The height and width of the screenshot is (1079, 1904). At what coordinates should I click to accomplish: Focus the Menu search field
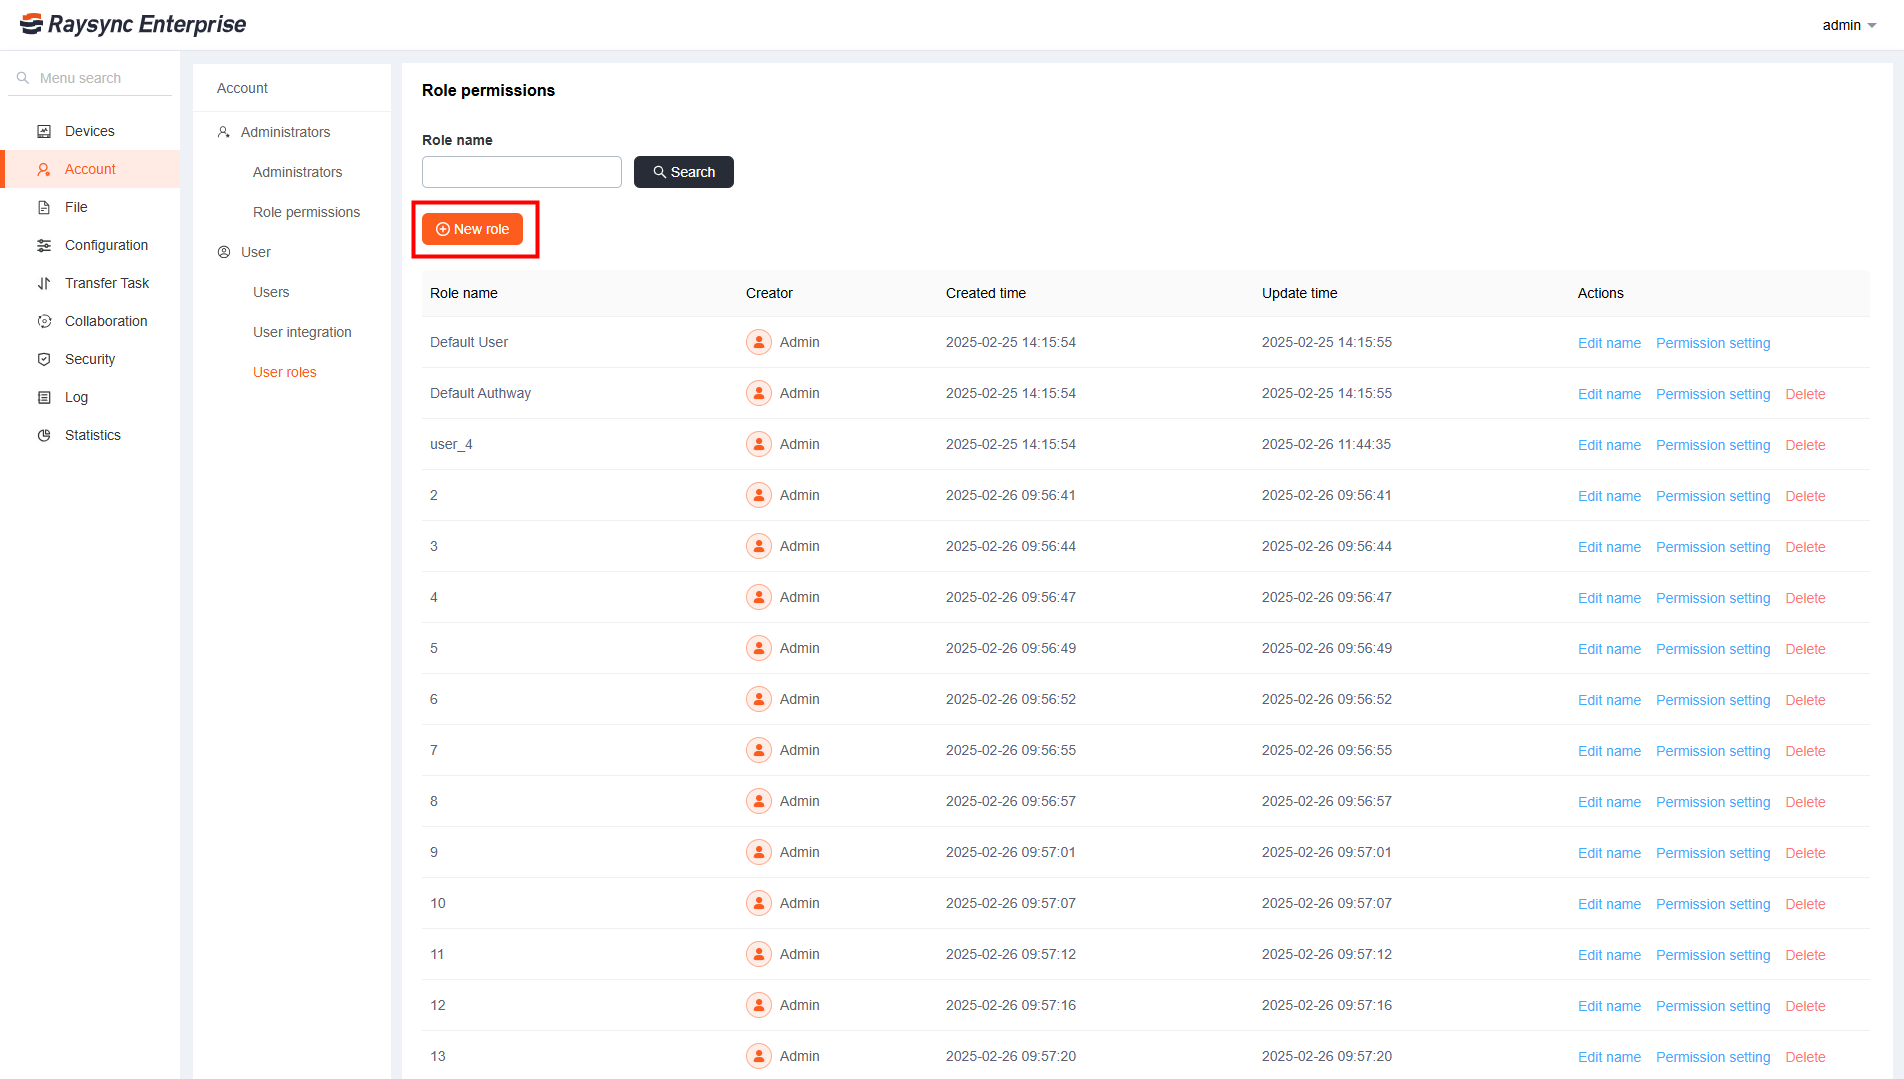click(90, 78)
